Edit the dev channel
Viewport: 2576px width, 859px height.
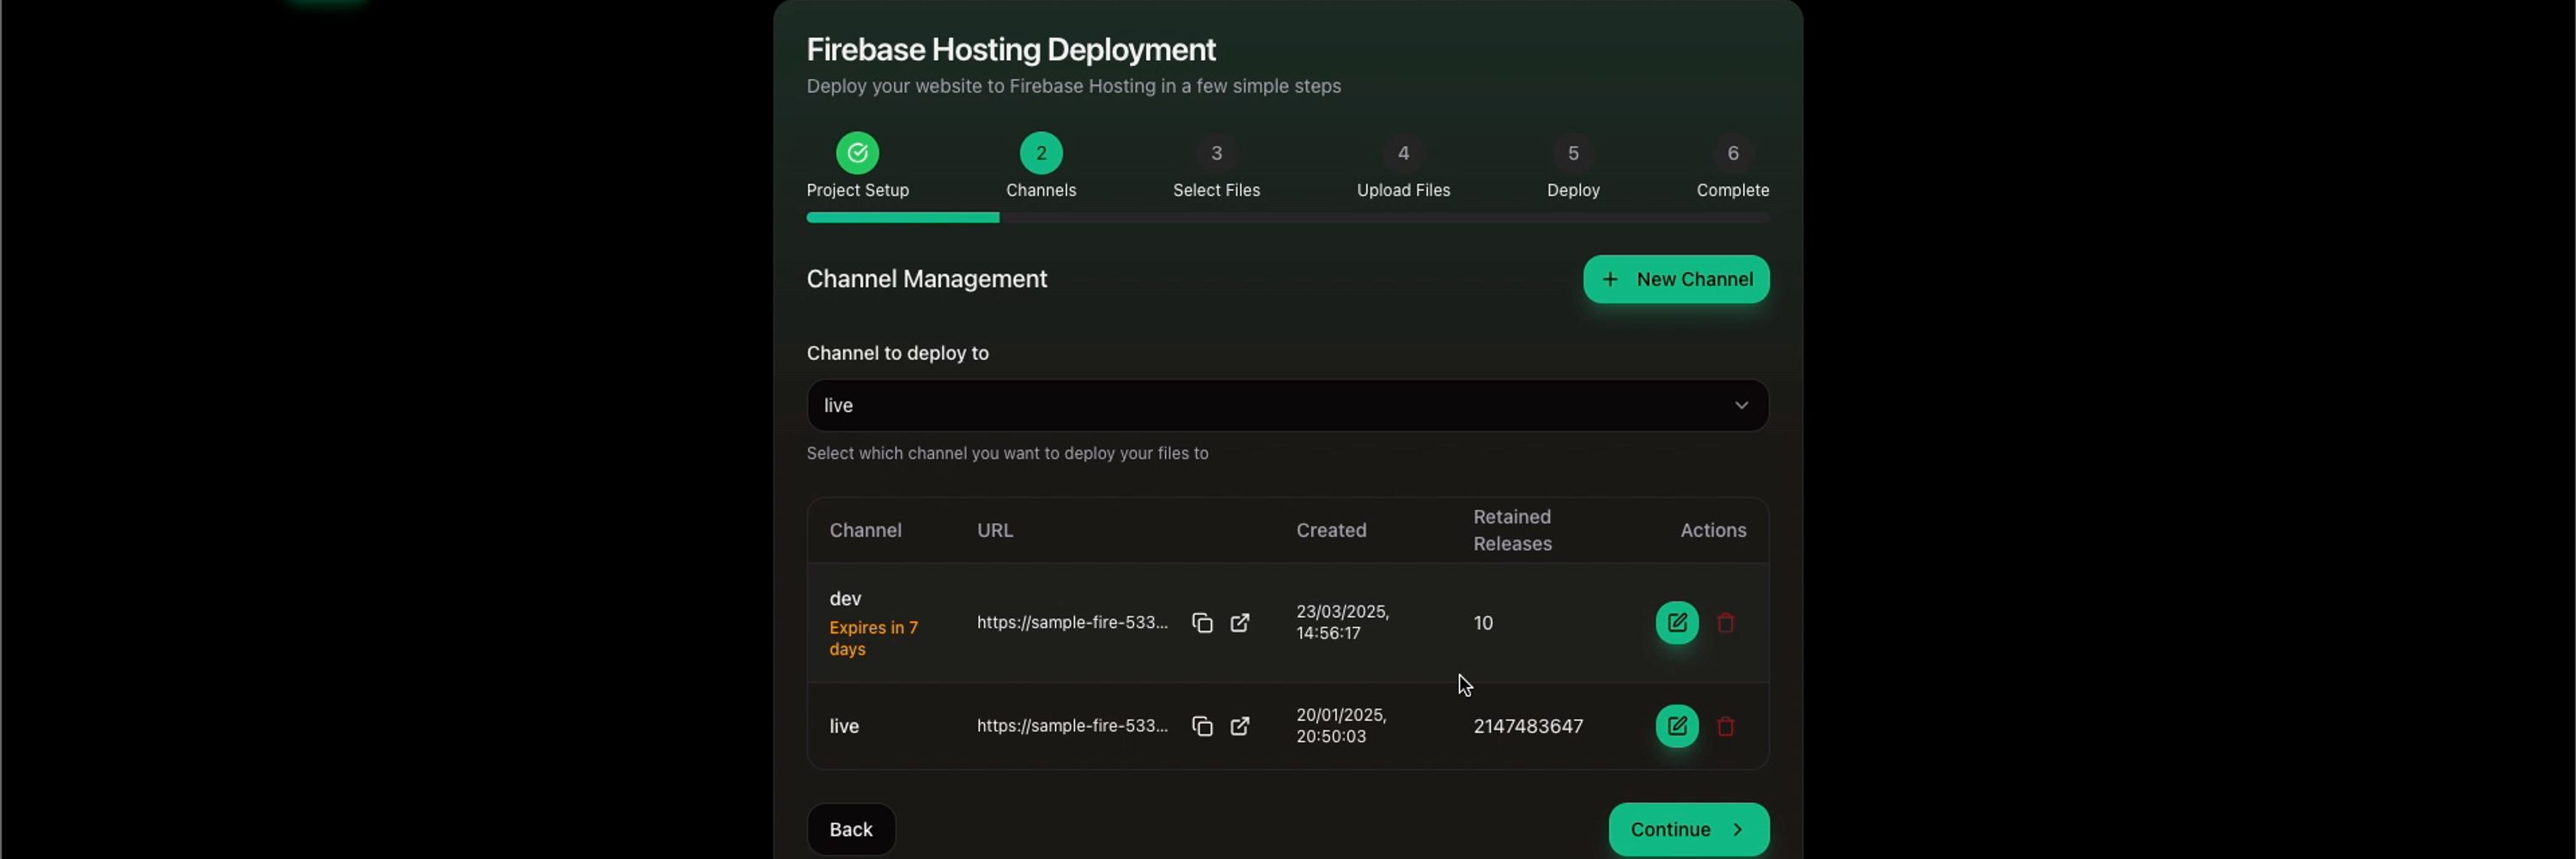[1677, 623]
